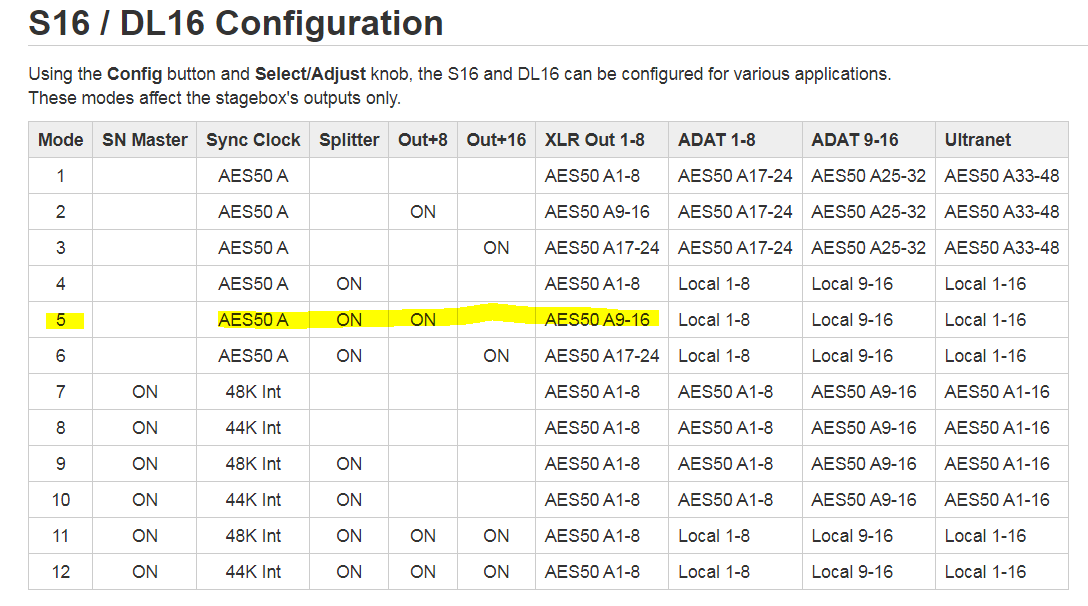Click the 'Mode' column header
Viewport: 1088px width, 606px height.
[60, 140]
